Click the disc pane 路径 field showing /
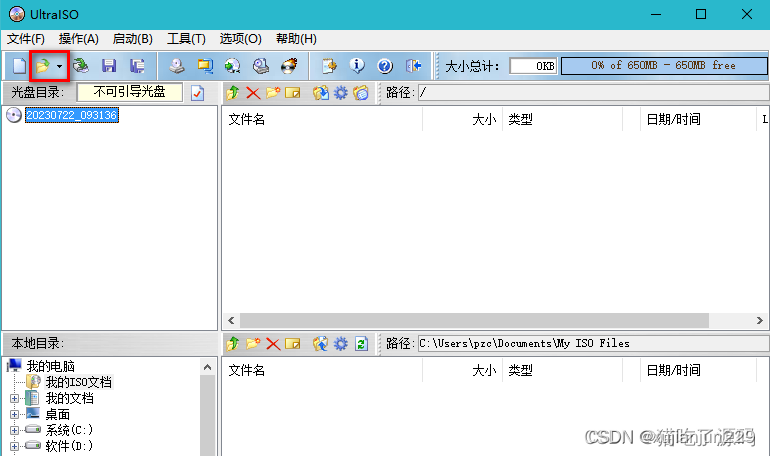 coord(593,93)
